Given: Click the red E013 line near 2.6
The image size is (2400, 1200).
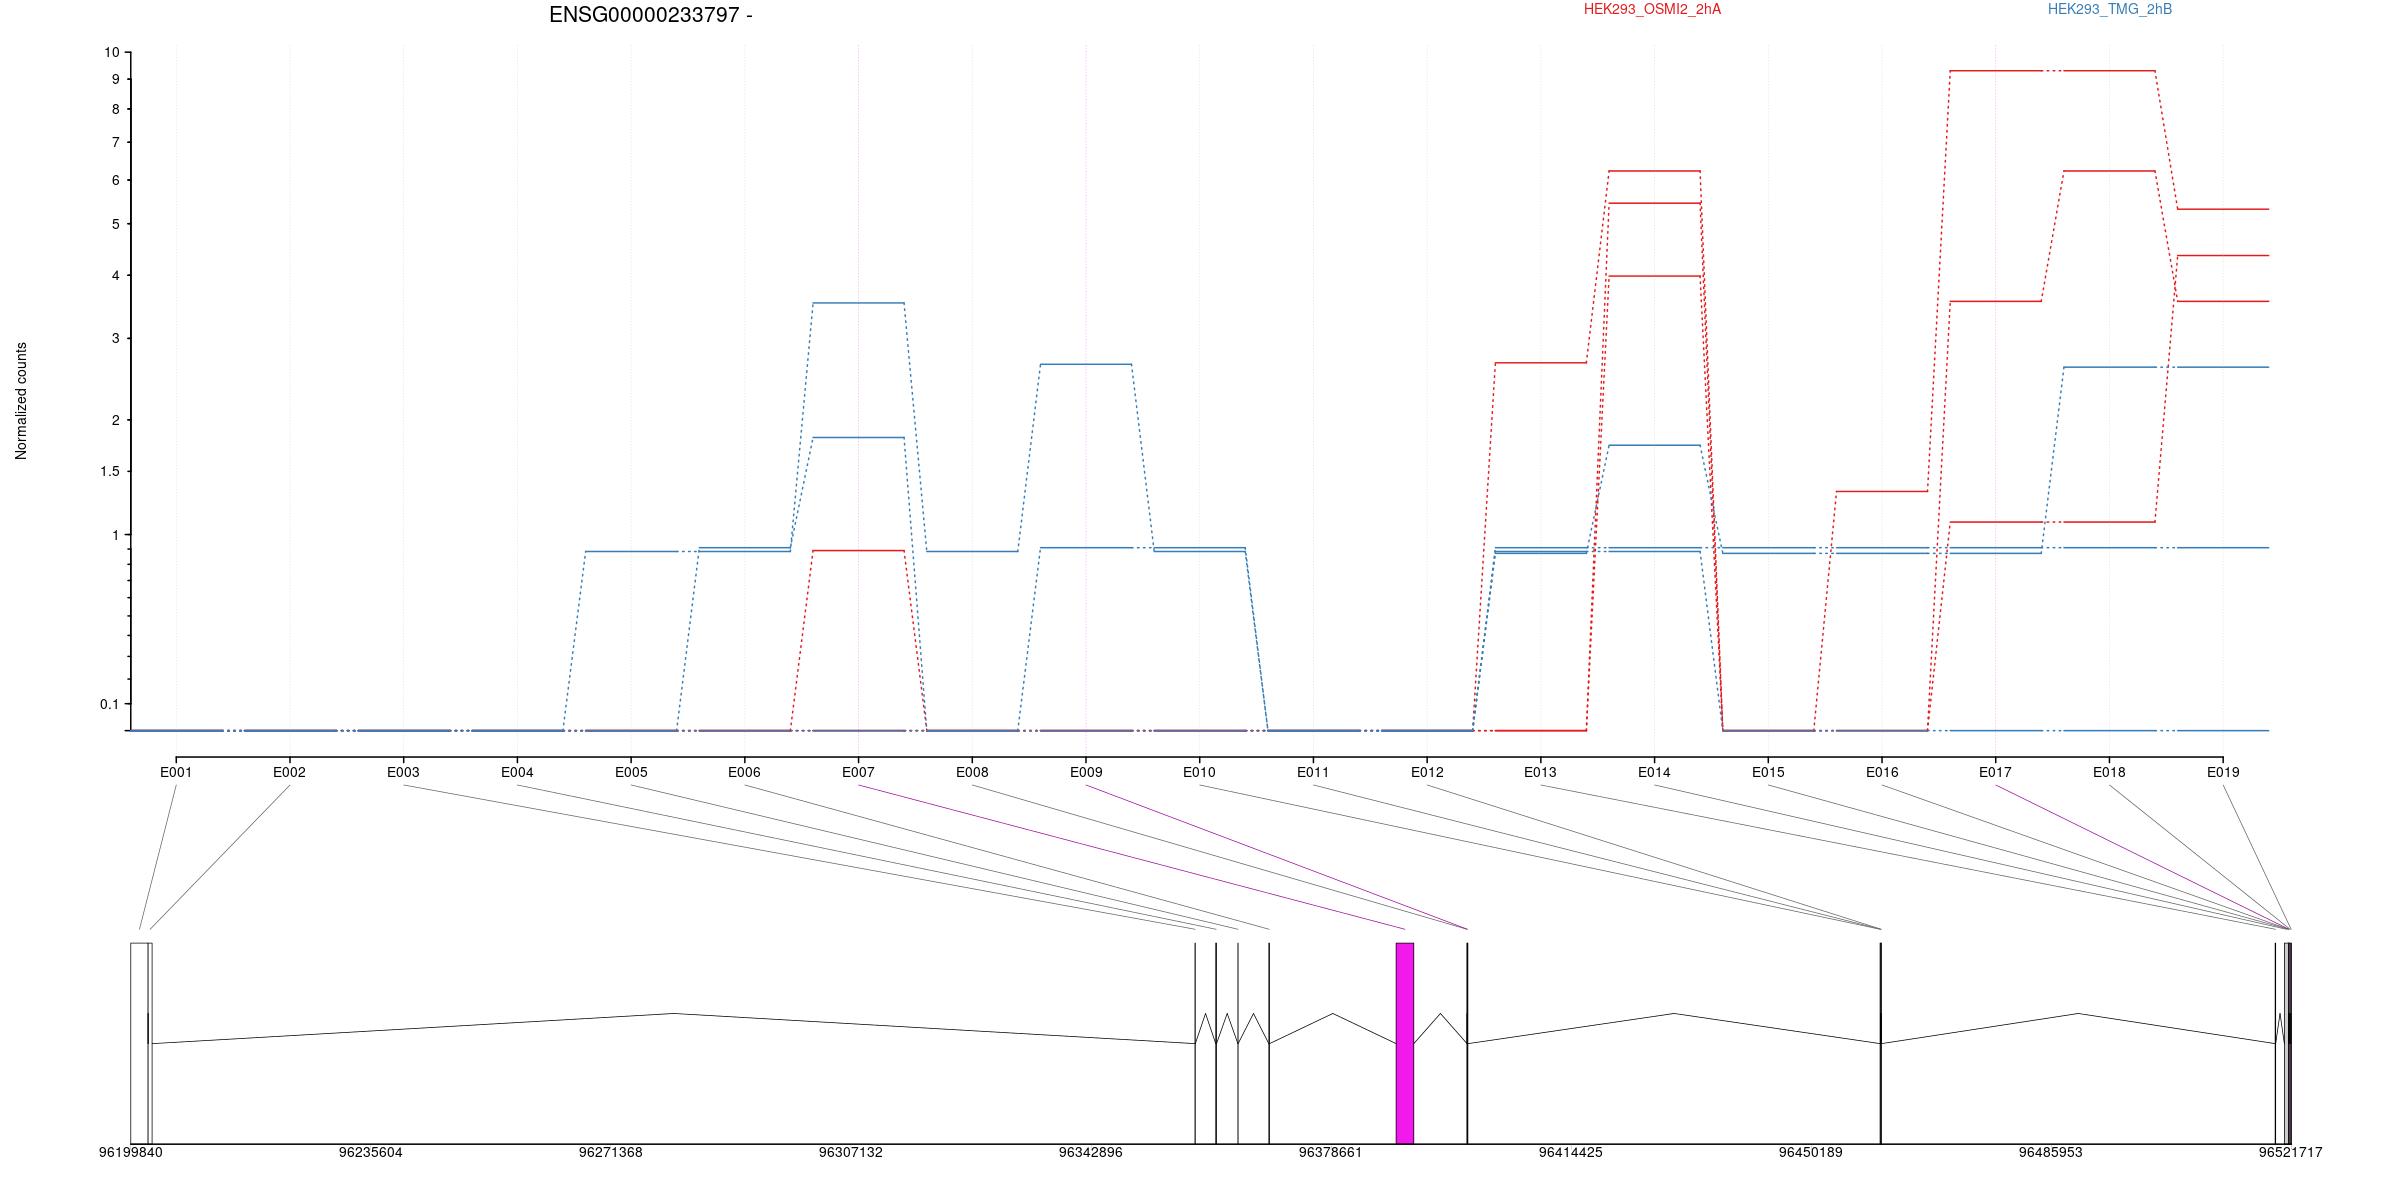Looking at the screenshot, I should (1540, 363).
